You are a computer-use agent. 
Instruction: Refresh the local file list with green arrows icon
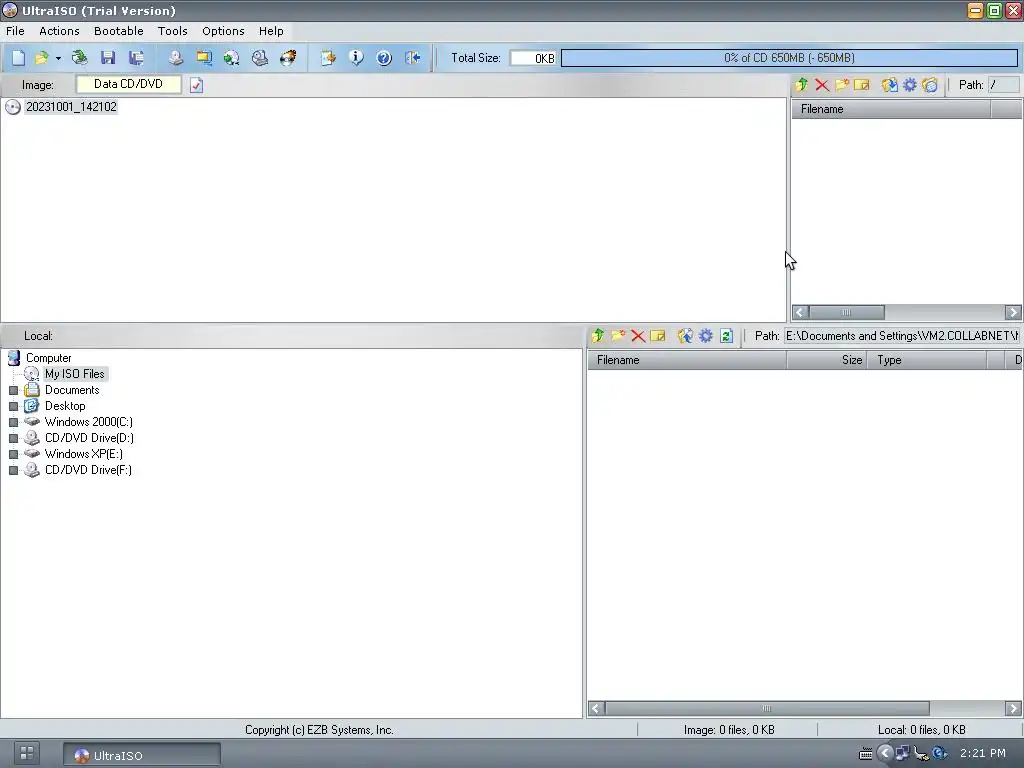click(726, 336)
